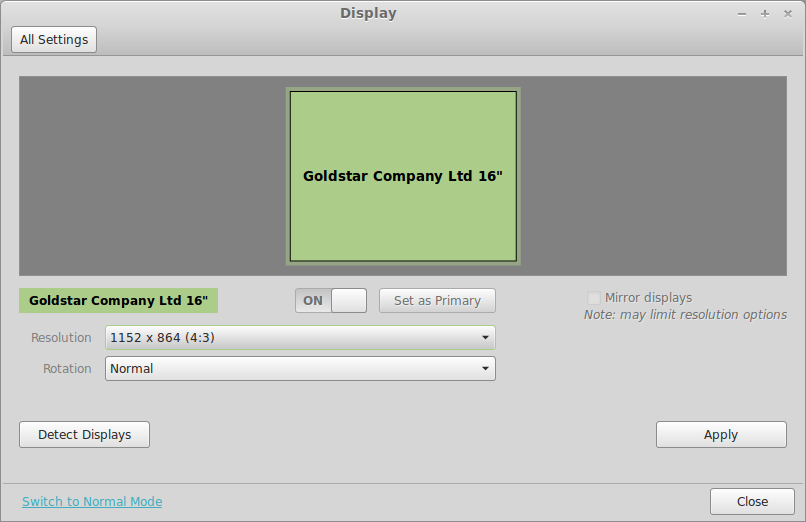The image size is (806, 522).
Task: Close the Display dialog via Close button
Action: pyautogui.click(x=753, y=501)
